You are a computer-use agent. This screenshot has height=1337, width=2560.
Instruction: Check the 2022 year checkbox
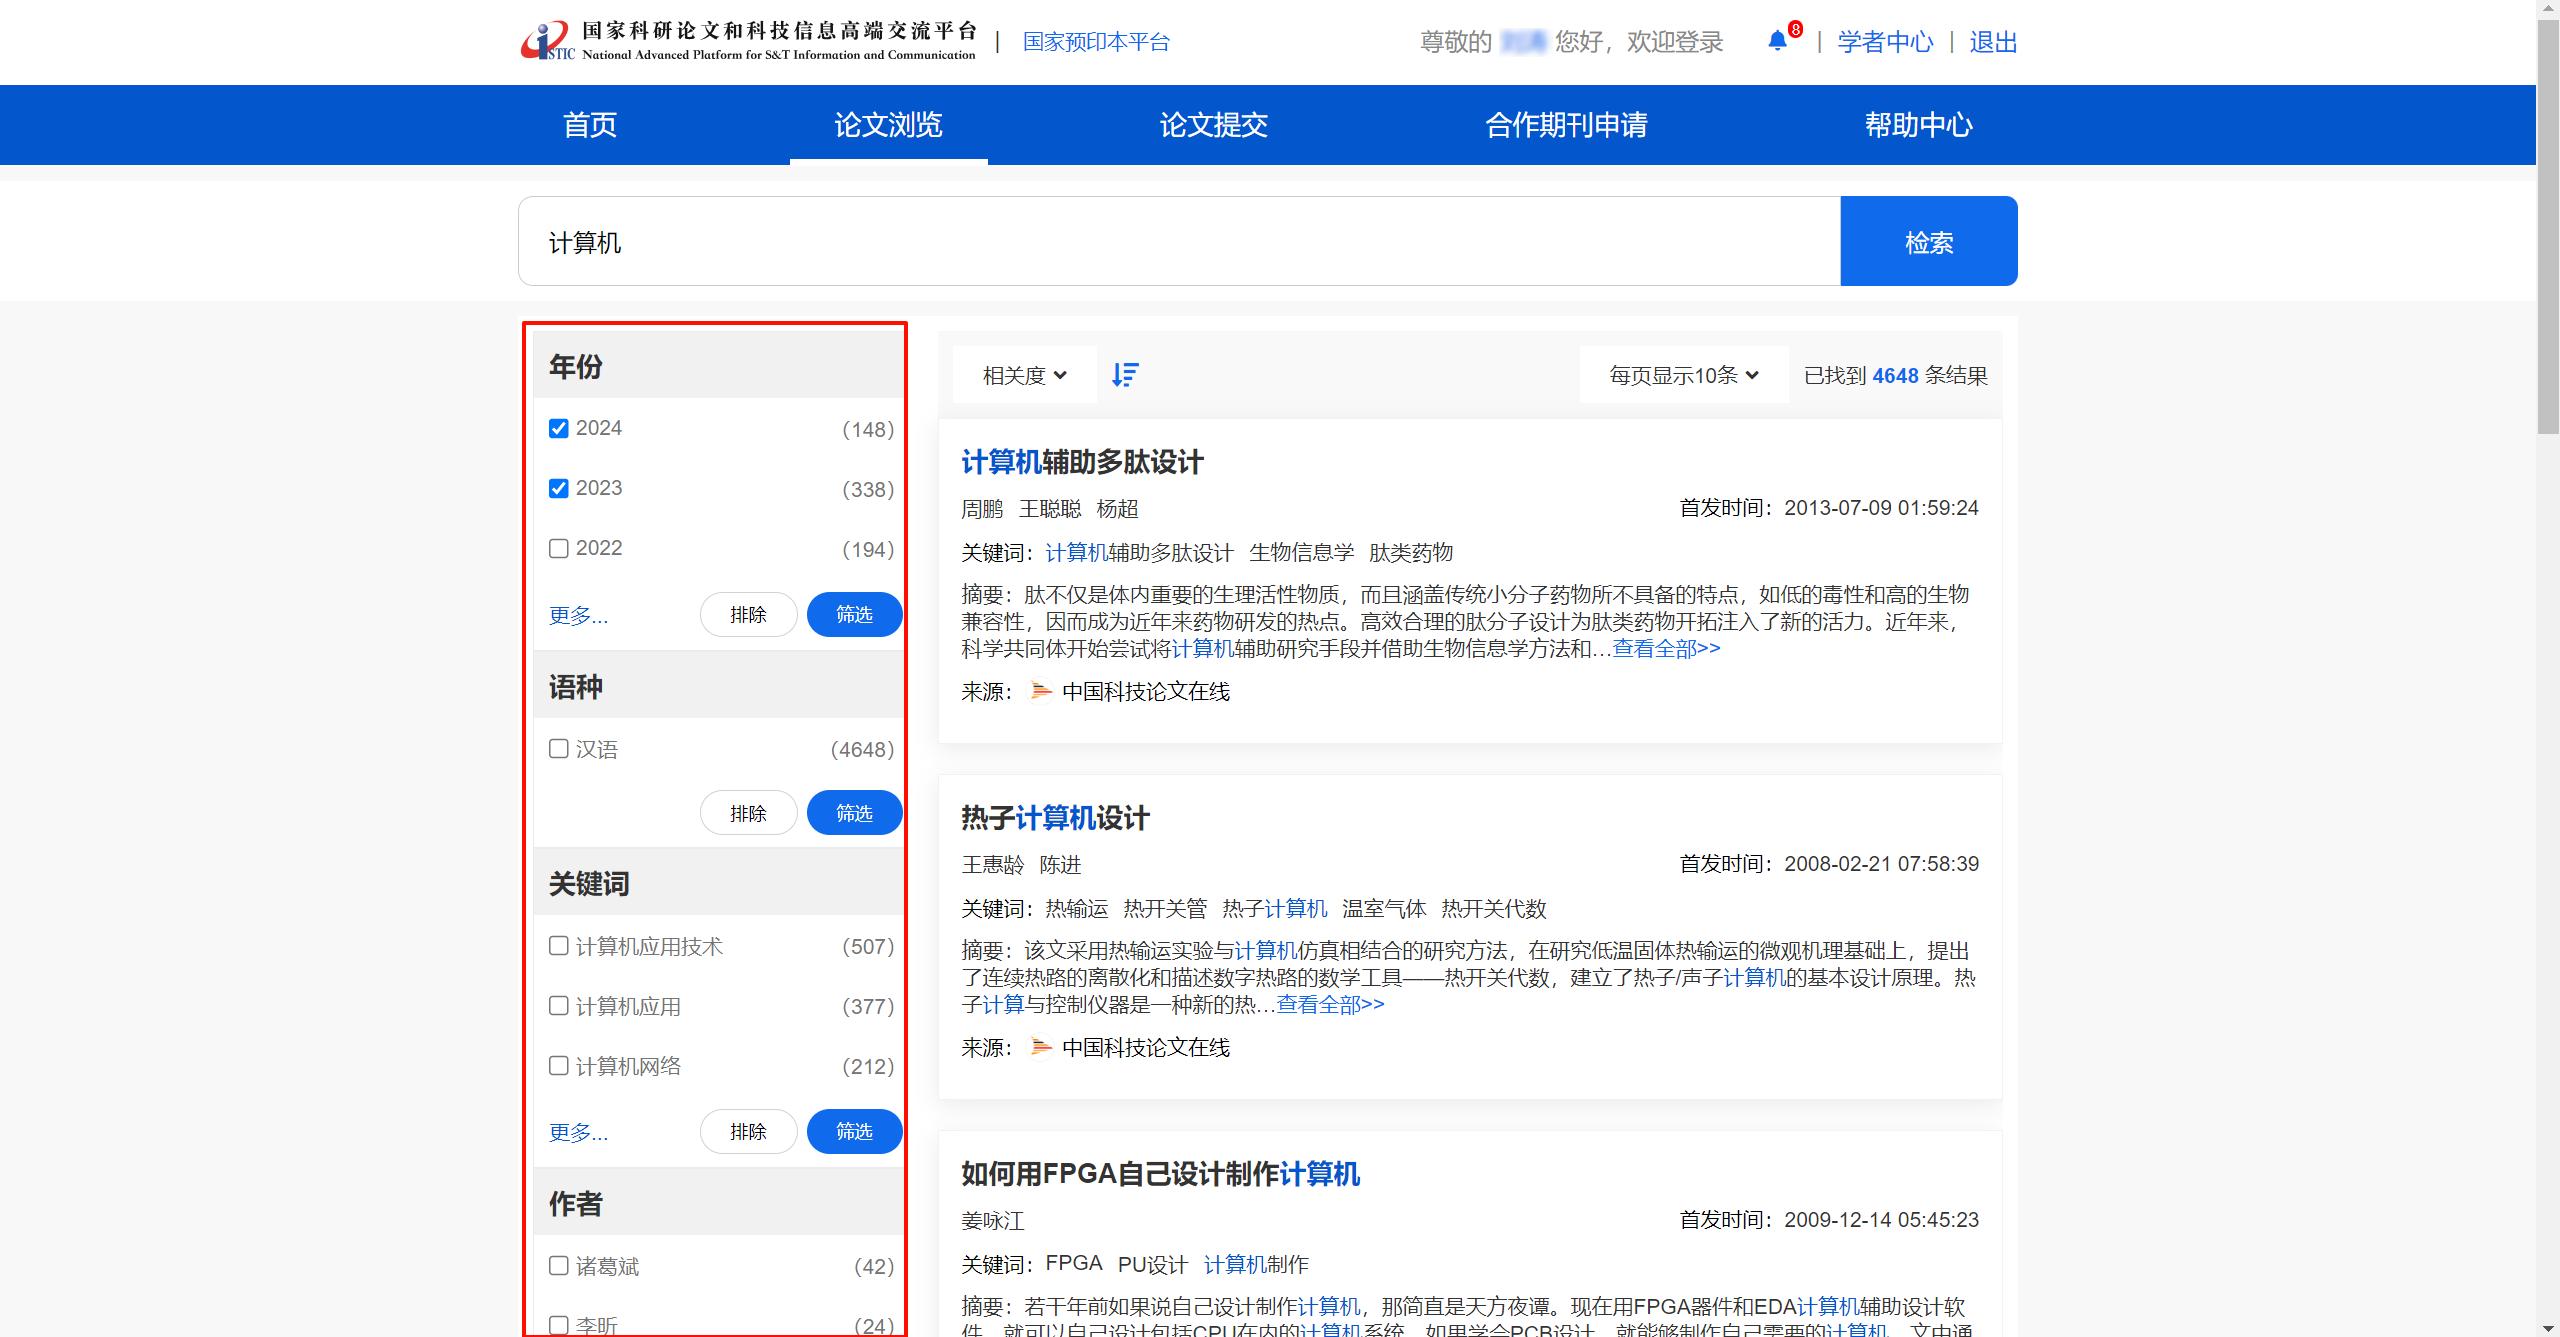[559, 549]
